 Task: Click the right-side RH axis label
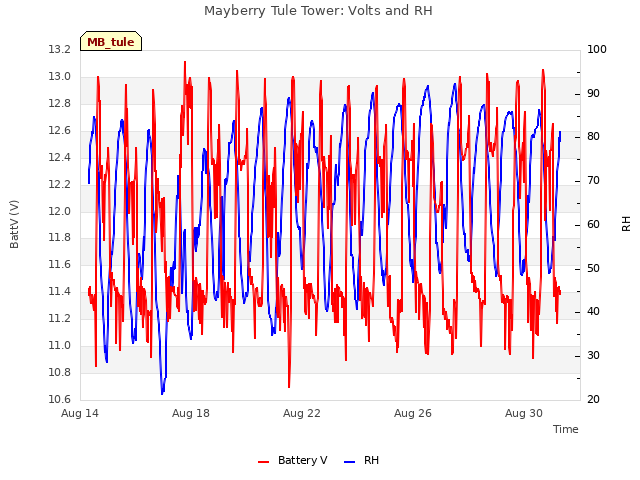click(626, 224)
